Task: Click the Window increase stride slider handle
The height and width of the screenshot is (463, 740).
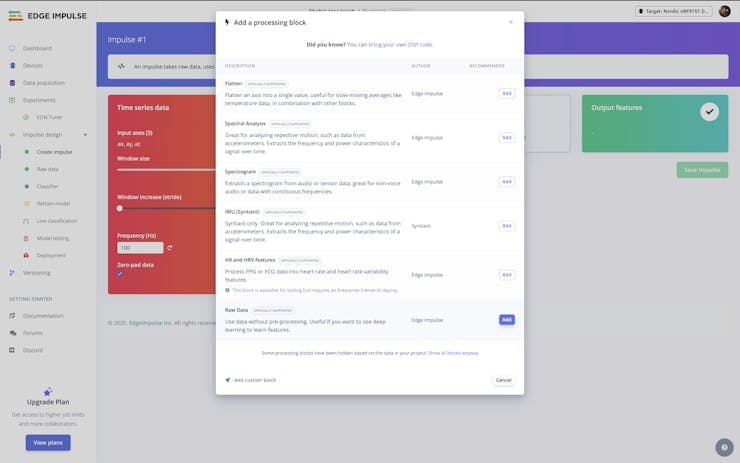Action: [x=120, y=208]
